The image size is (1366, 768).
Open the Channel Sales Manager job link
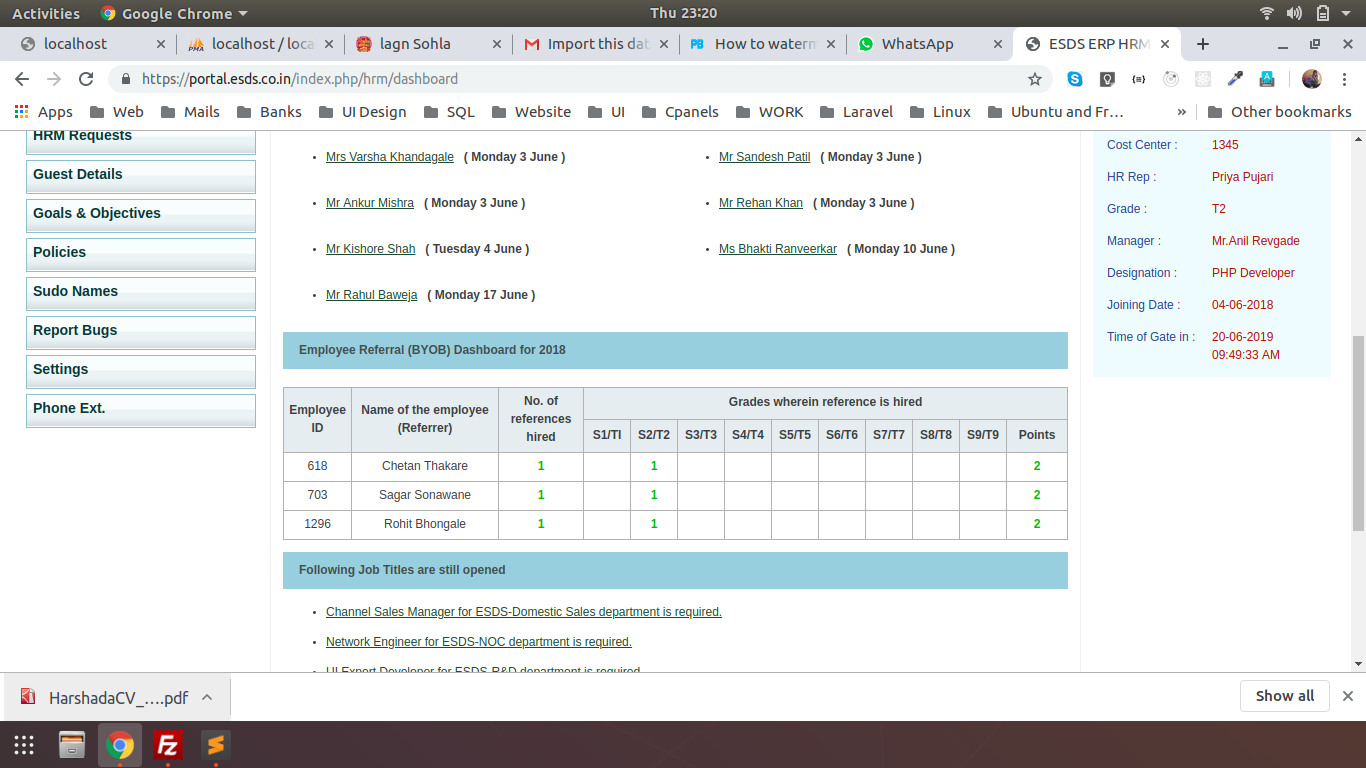523,612
